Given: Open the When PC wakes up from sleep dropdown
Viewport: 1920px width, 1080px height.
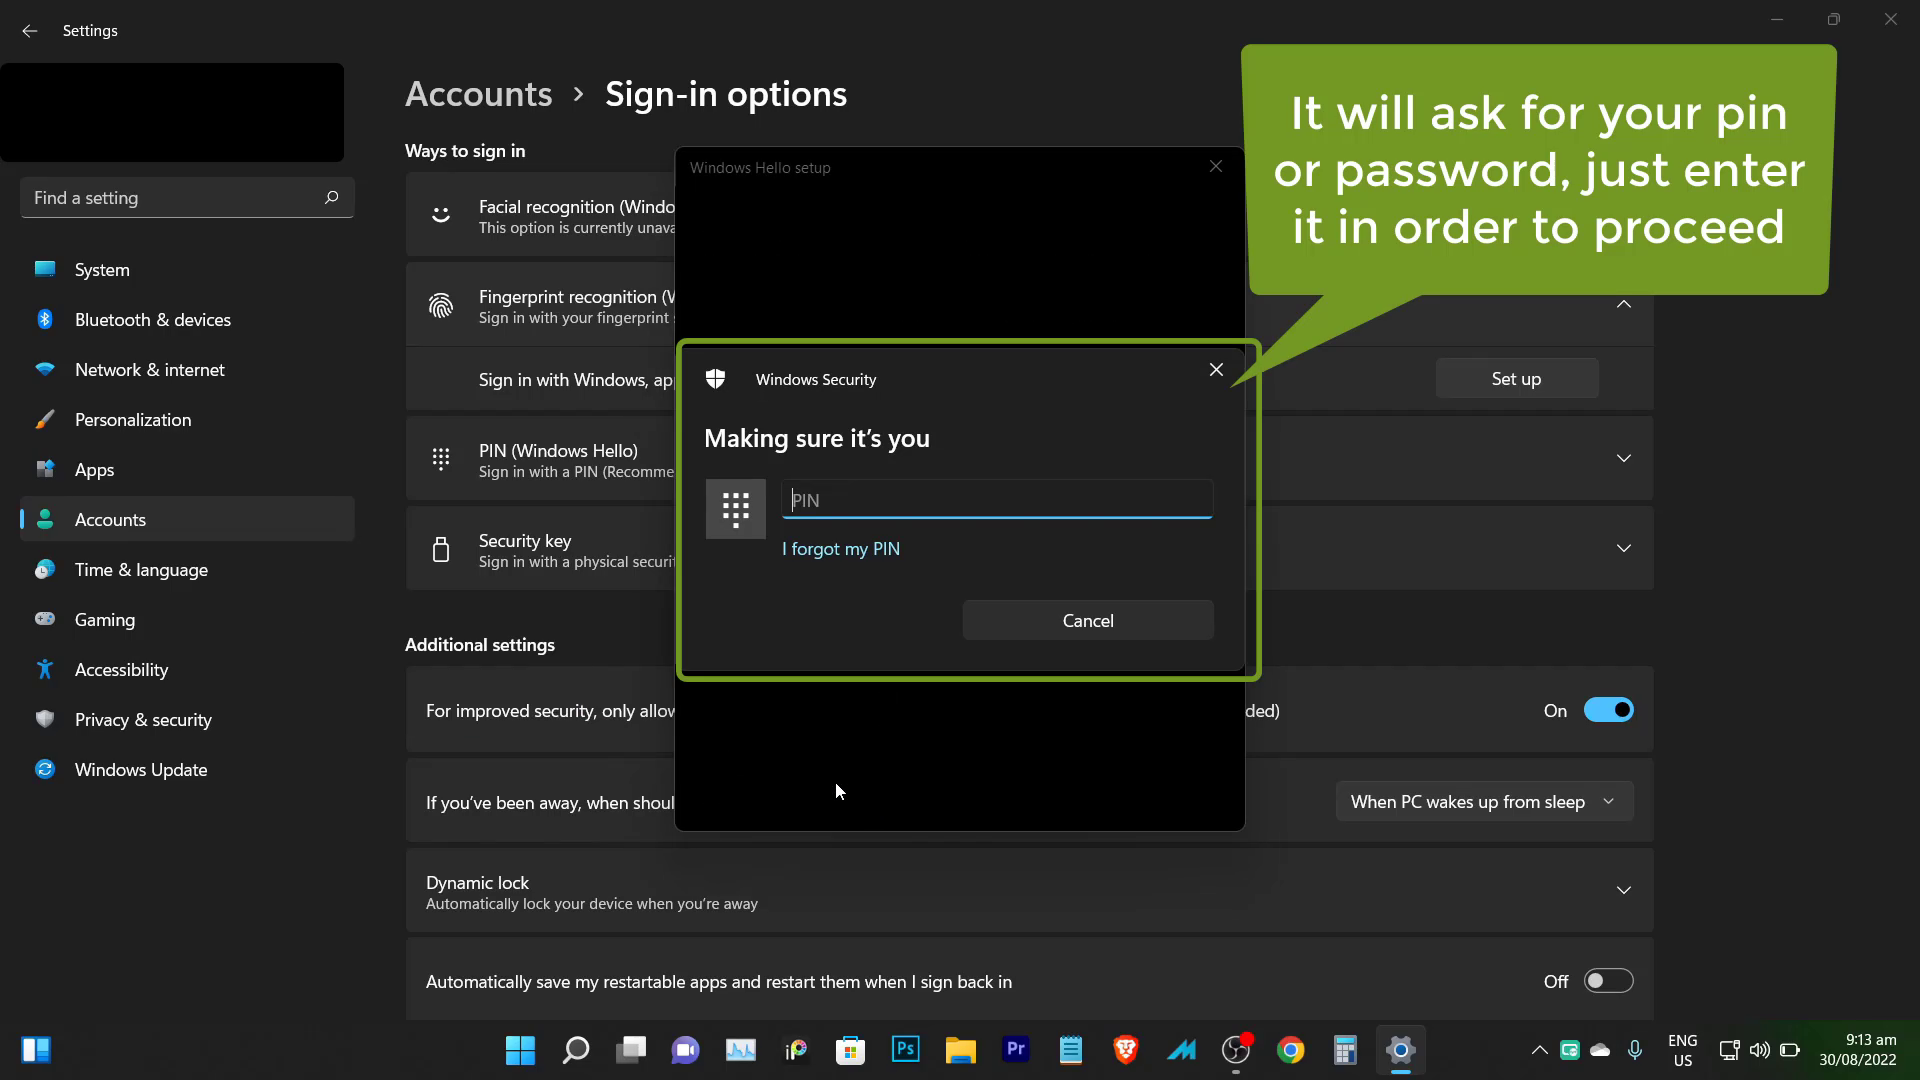Looking at the screenshot, I should (1484, 802).
